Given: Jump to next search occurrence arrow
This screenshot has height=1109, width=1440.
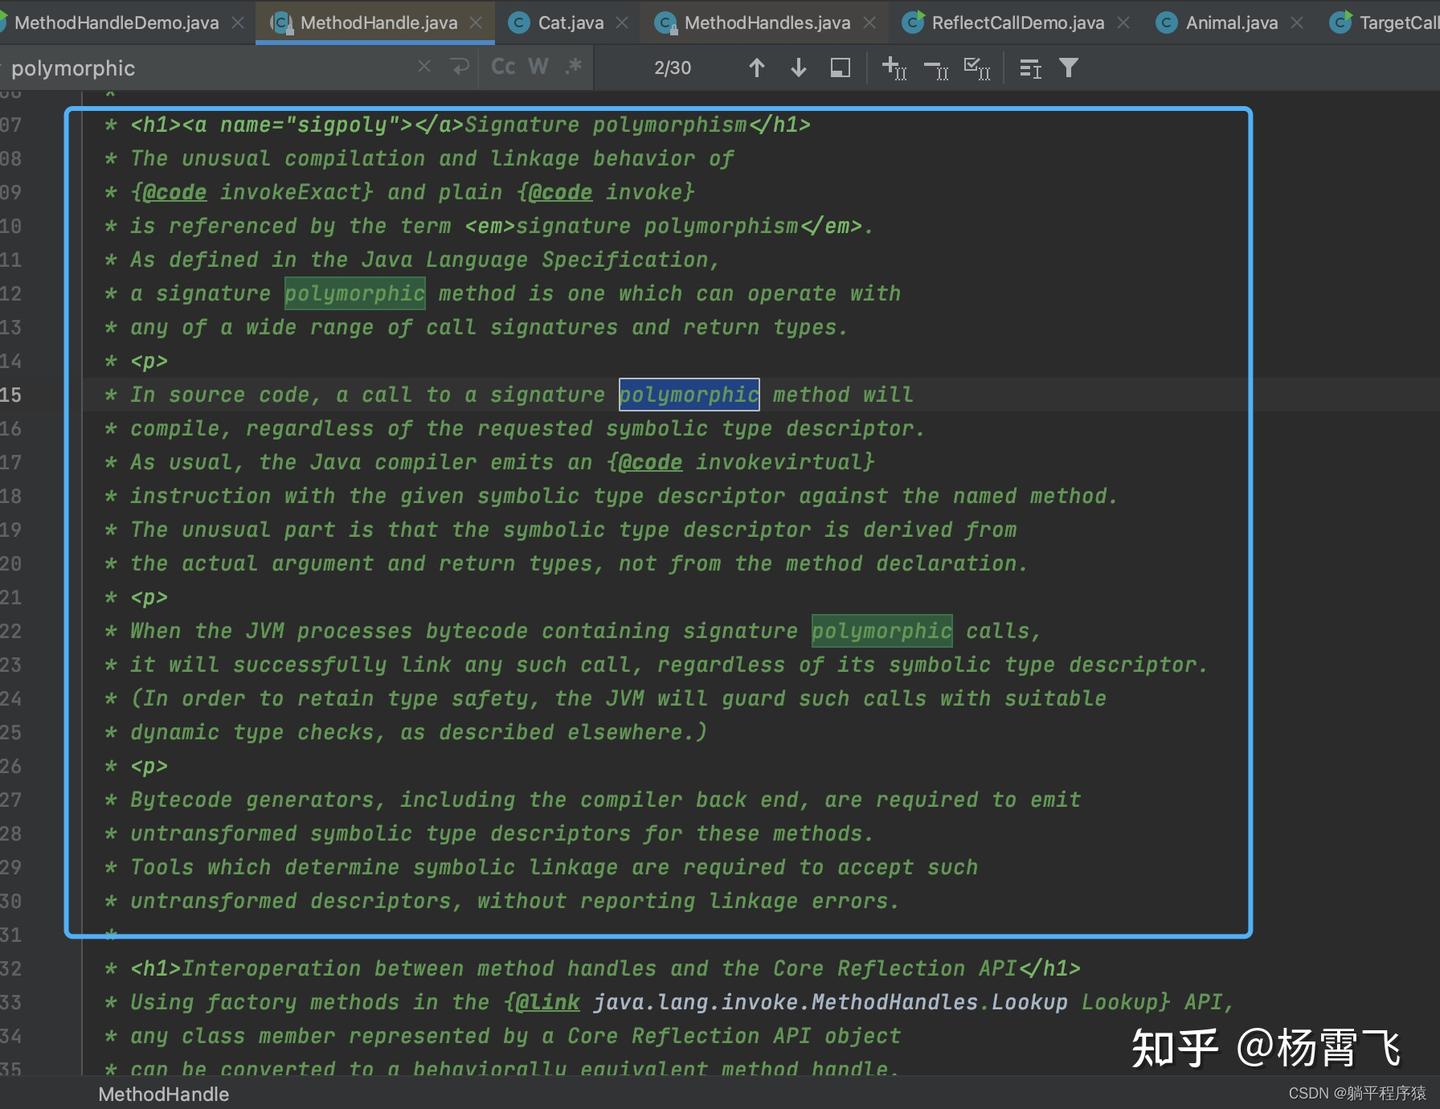Looking at the screenshot, I should point(798,68).
